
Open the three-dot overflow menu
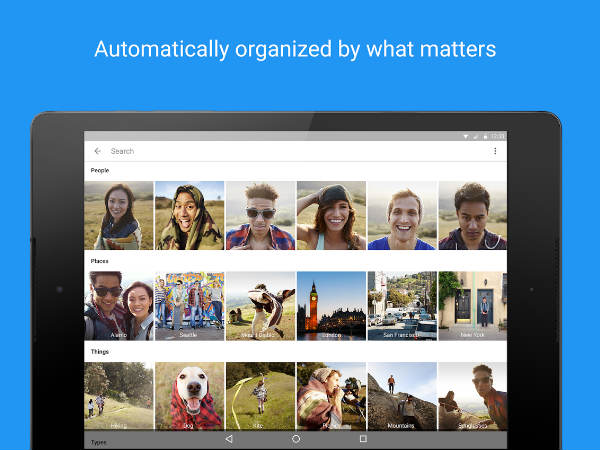pos(494,151)
